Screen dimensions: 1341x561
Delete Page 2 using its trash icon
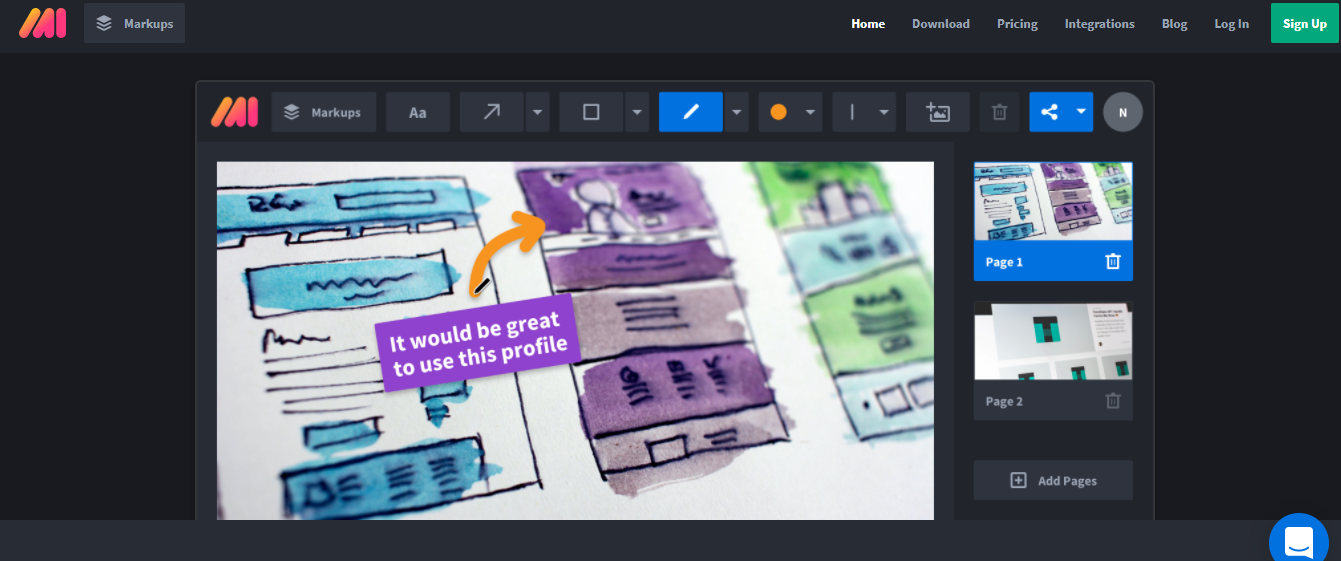[1113, 401]
